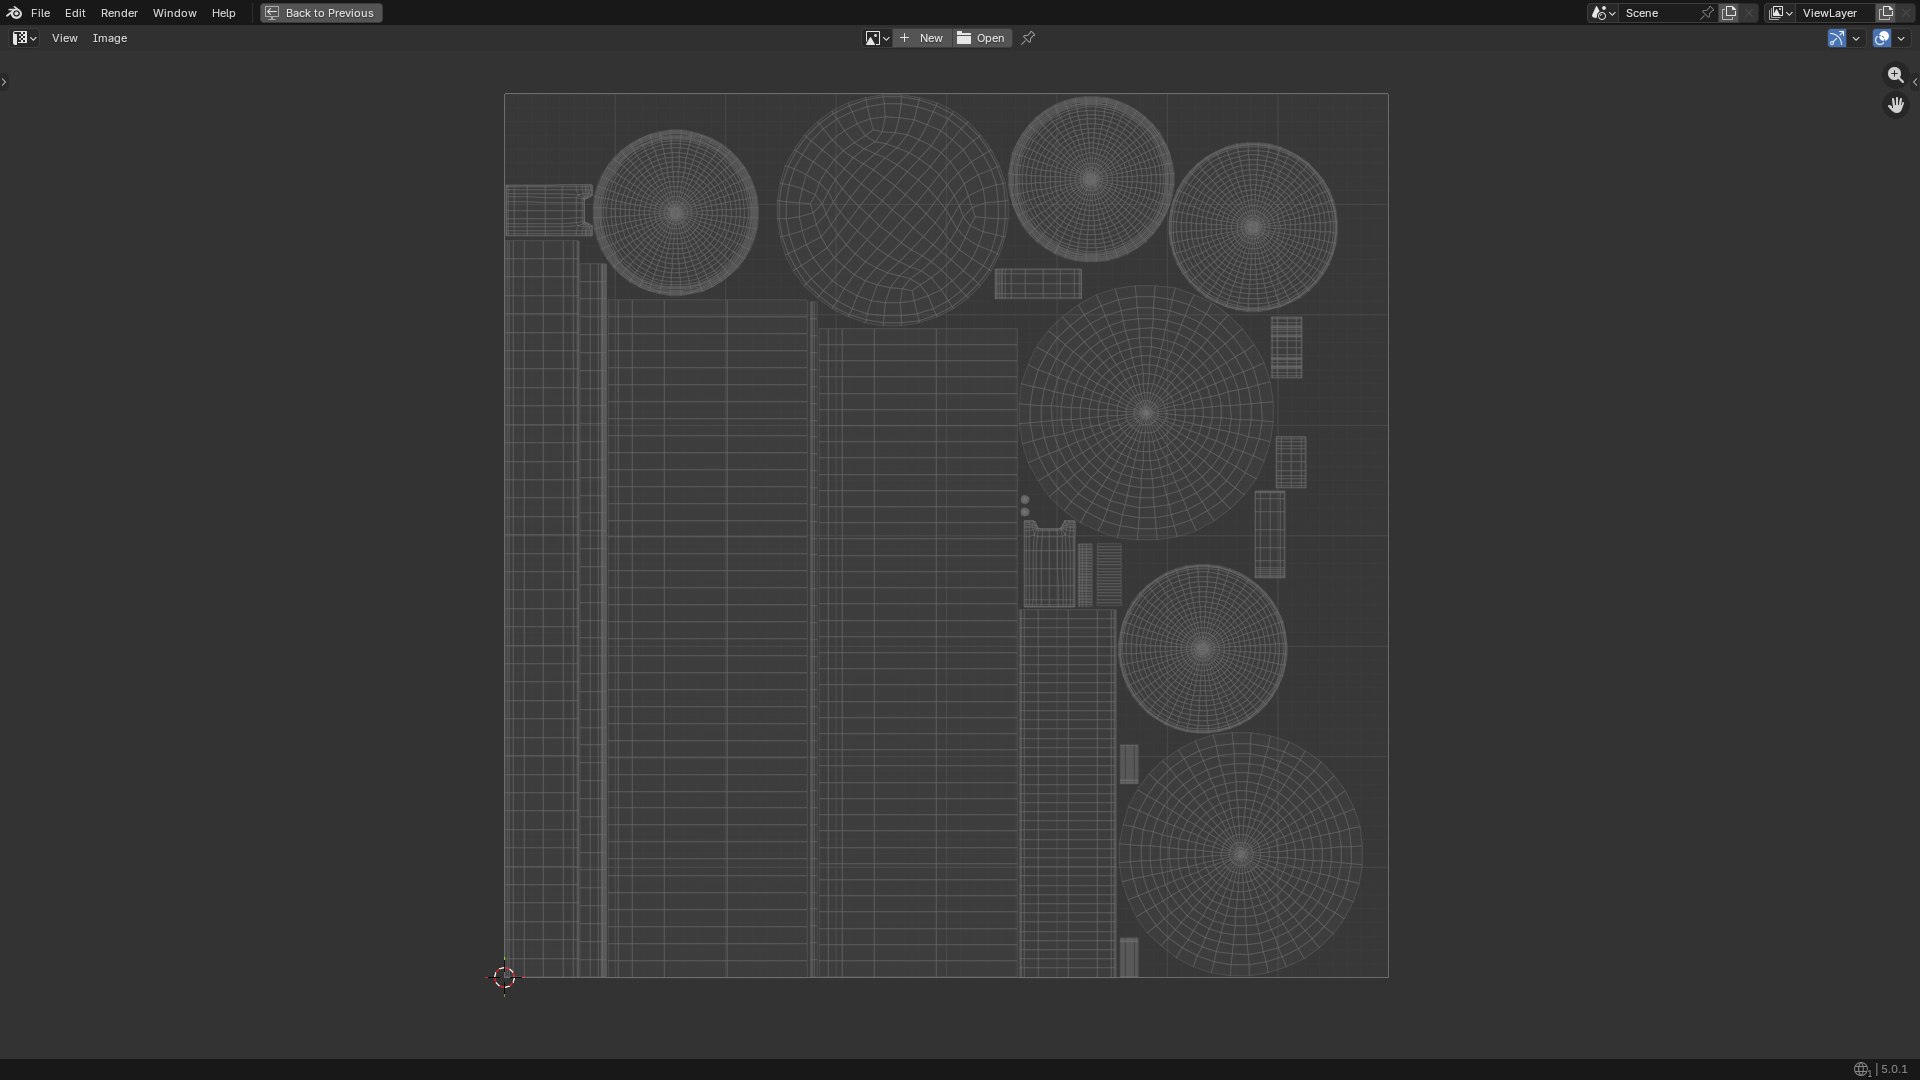The width and height of the screenshot is (1920, 1080).
Task: Toggle show gizmos button
Action: click(x=1837, y=38)
